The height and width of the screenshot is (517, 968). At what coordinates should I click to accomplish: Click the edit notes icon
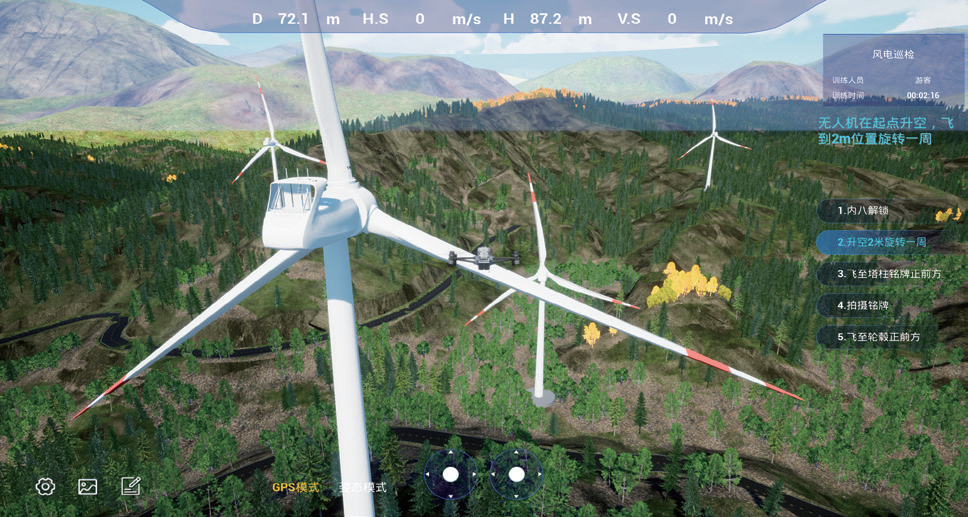pyautogui.click(x=130, y=486)
